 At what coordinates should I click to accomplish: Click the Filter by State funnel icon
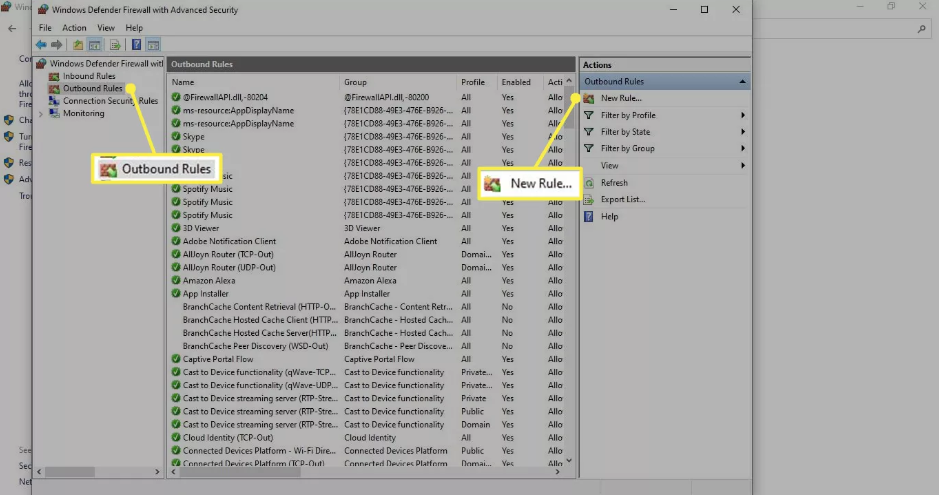pos(589,132)
